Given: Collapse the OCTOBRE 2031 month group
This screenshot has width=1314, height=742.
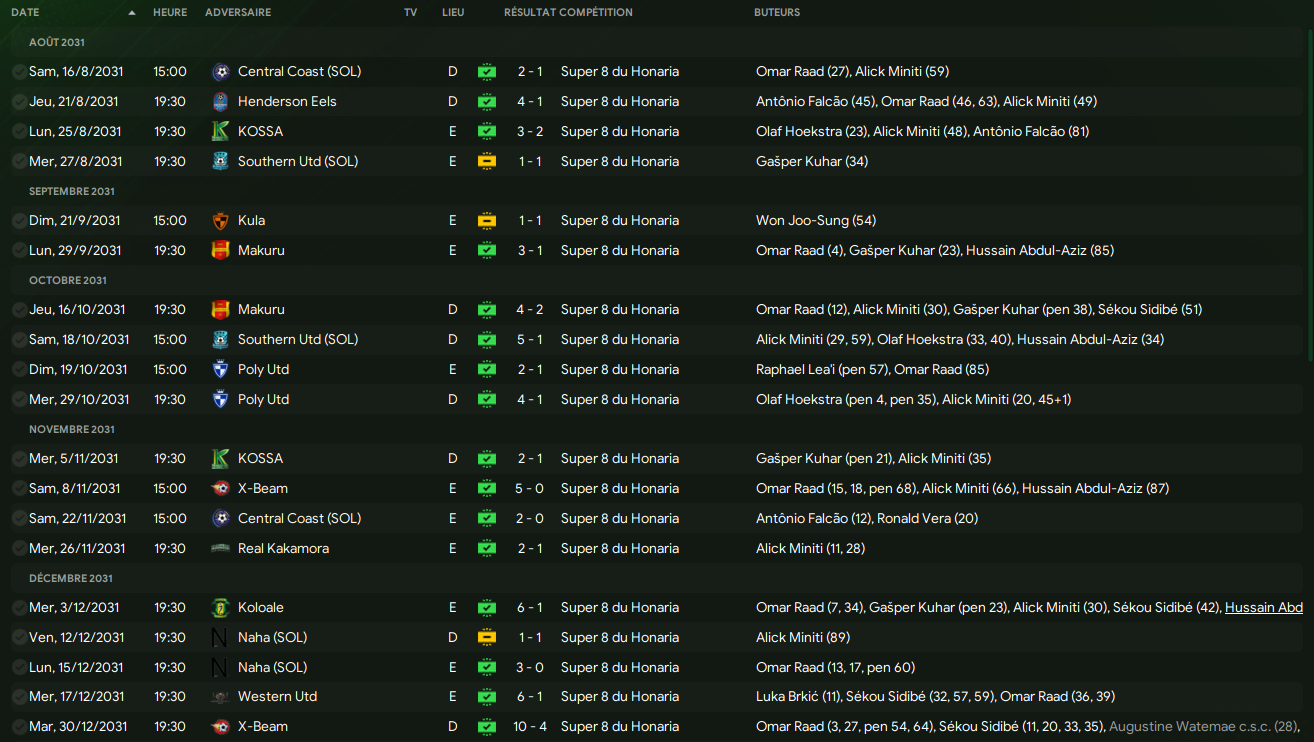Looking at the screenshot, I should 68,280.
